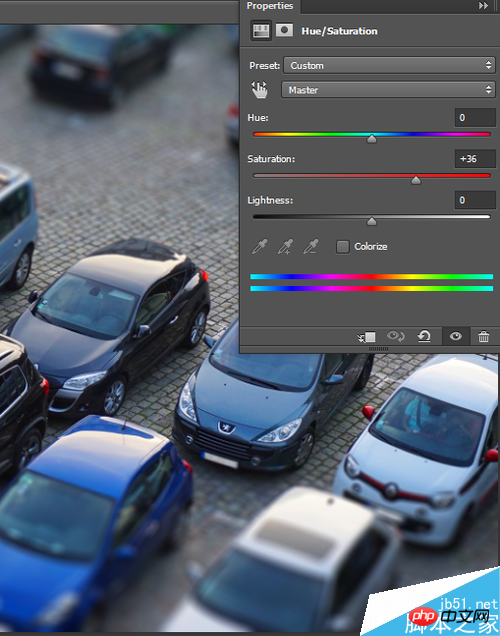
Task: Open the Preset dropdown showing Custom
Action: tap(389, 65)
